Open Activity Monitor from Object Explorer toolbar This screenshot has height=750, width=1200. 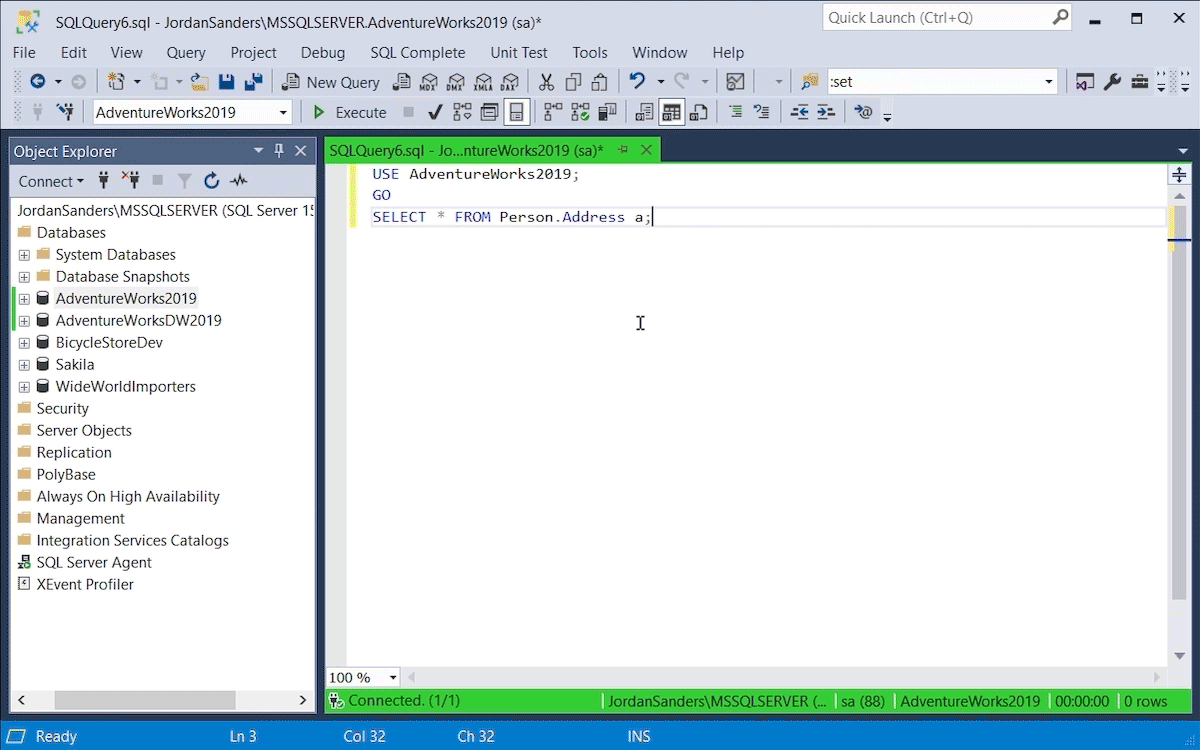click(238, 181)
